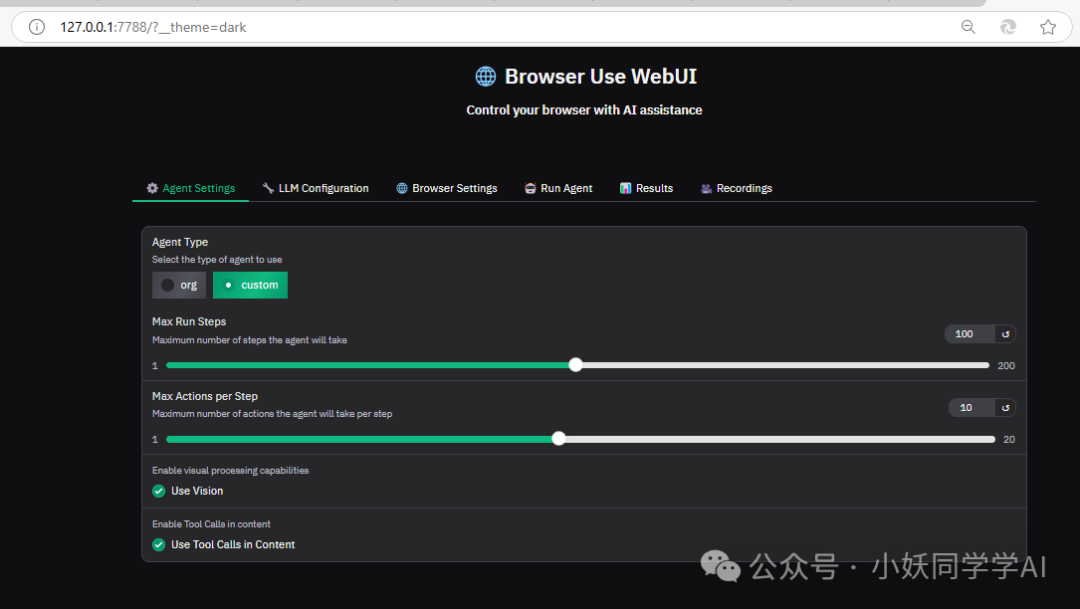
Task: Open the Results tab
Action: tap(646, 188)
